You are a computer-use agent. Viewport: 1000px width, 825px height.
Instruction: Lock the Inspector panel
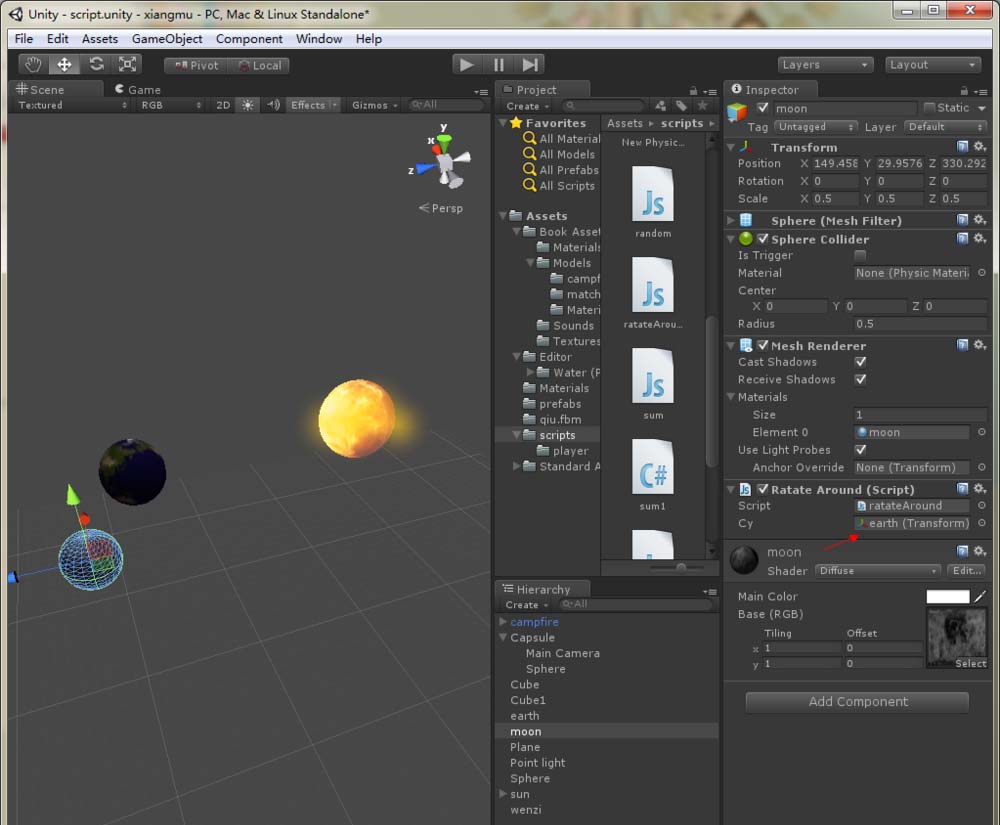(x=964, y=91)
